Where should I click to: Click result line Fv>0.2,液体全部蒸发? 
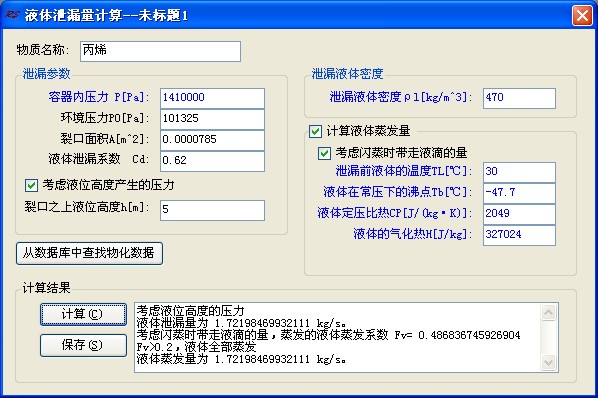(196, 347)
